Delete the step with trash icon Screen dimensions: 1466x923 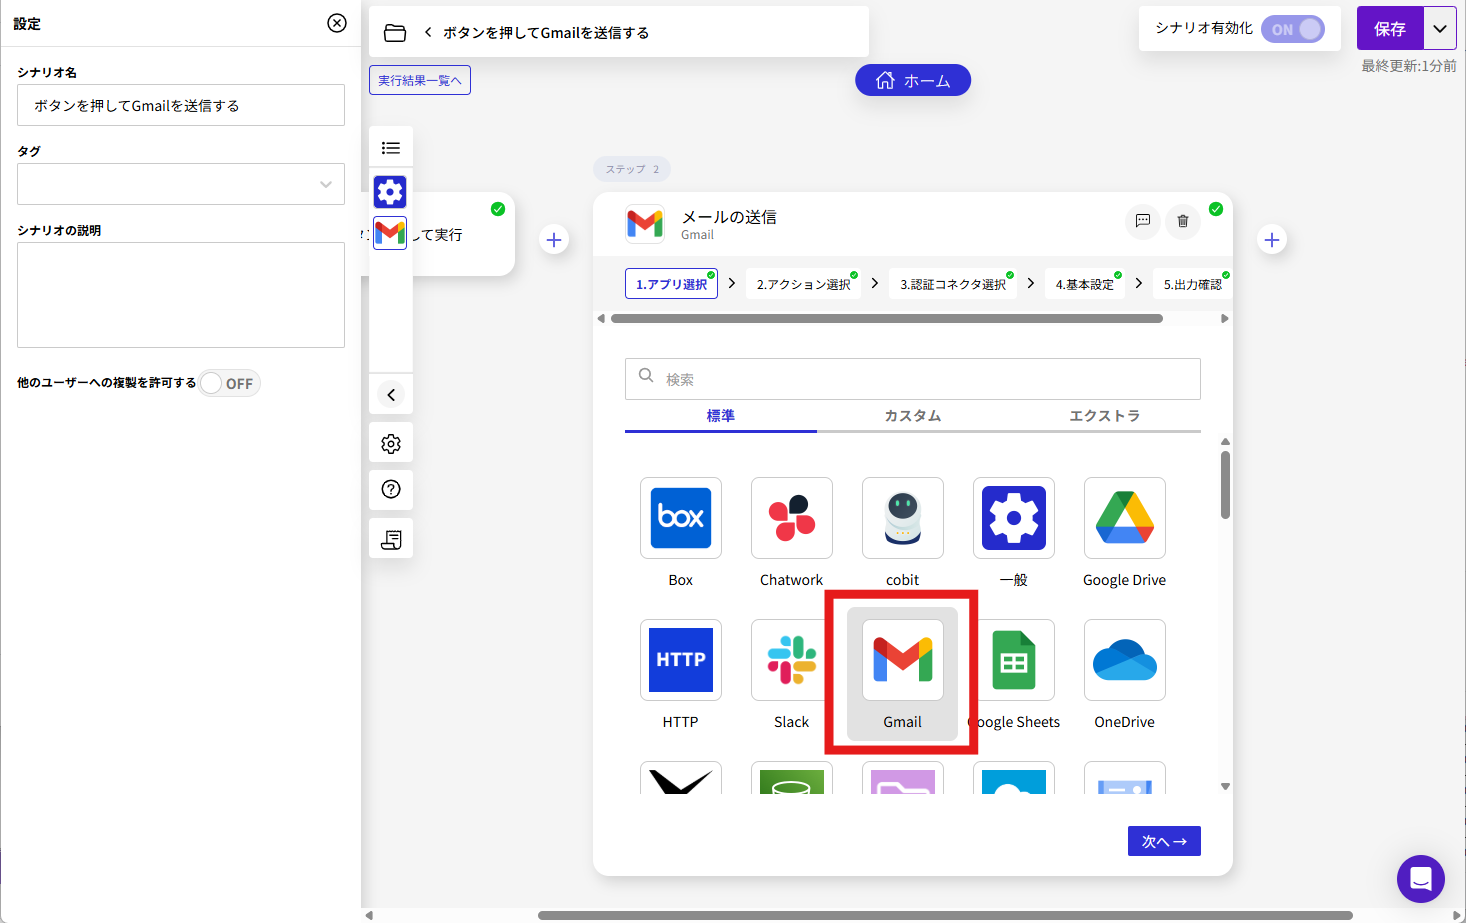click(1183, 221)
